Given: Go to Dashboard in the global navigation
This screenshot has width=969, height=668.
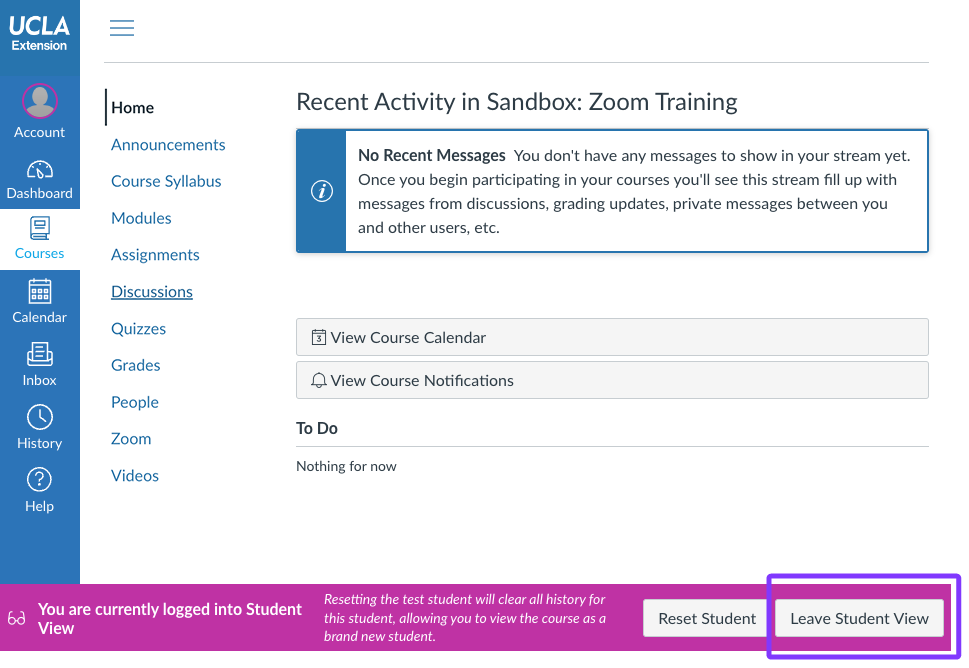Looking at the screenshot, I should point(40,180).
